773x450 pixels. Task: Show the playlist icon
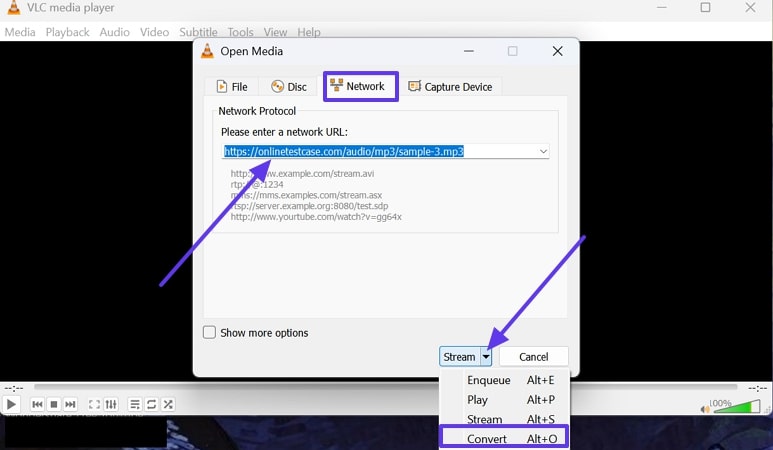tap(134, 405)
